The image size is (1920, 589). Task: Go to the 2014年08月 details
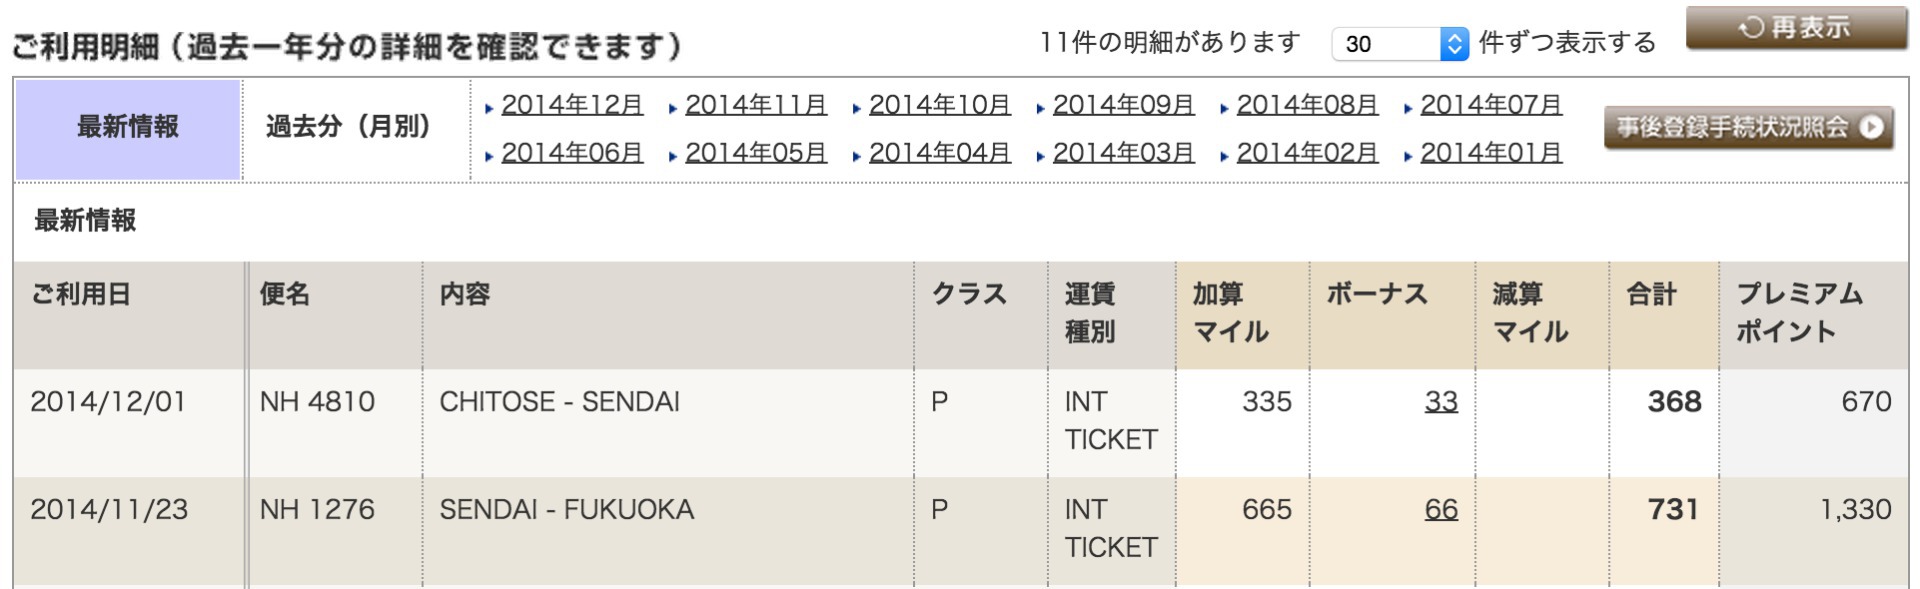1307,105
